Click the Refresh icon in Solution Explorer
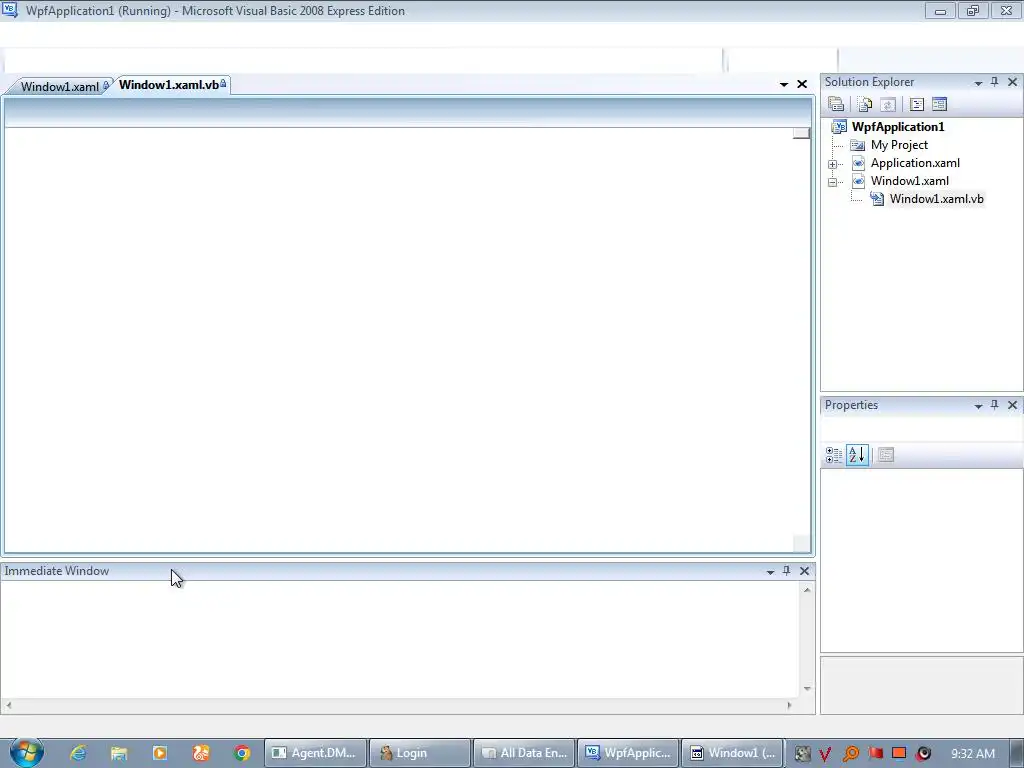The height and width of the screenshot is (768, 1024). pos(888,104)
